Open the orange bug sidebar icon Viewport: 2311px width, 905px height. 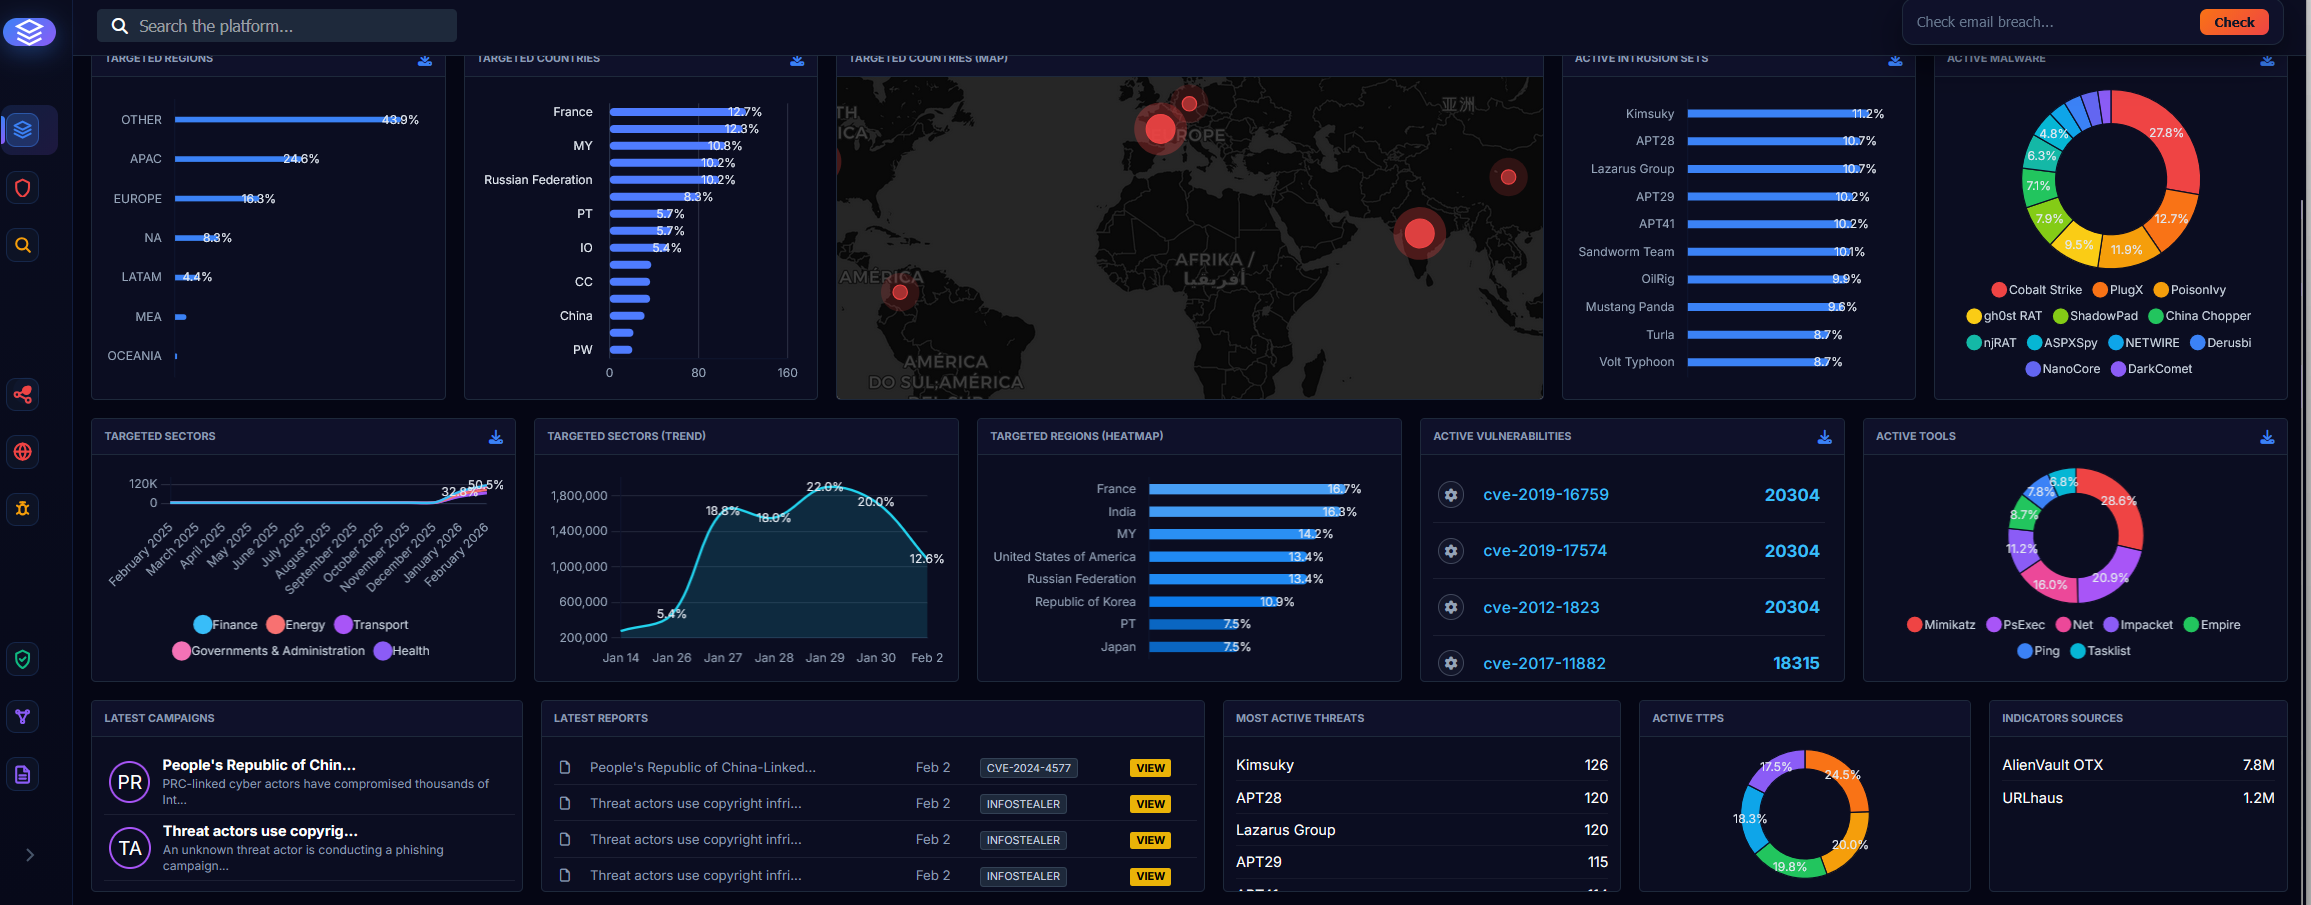point(23,509)
